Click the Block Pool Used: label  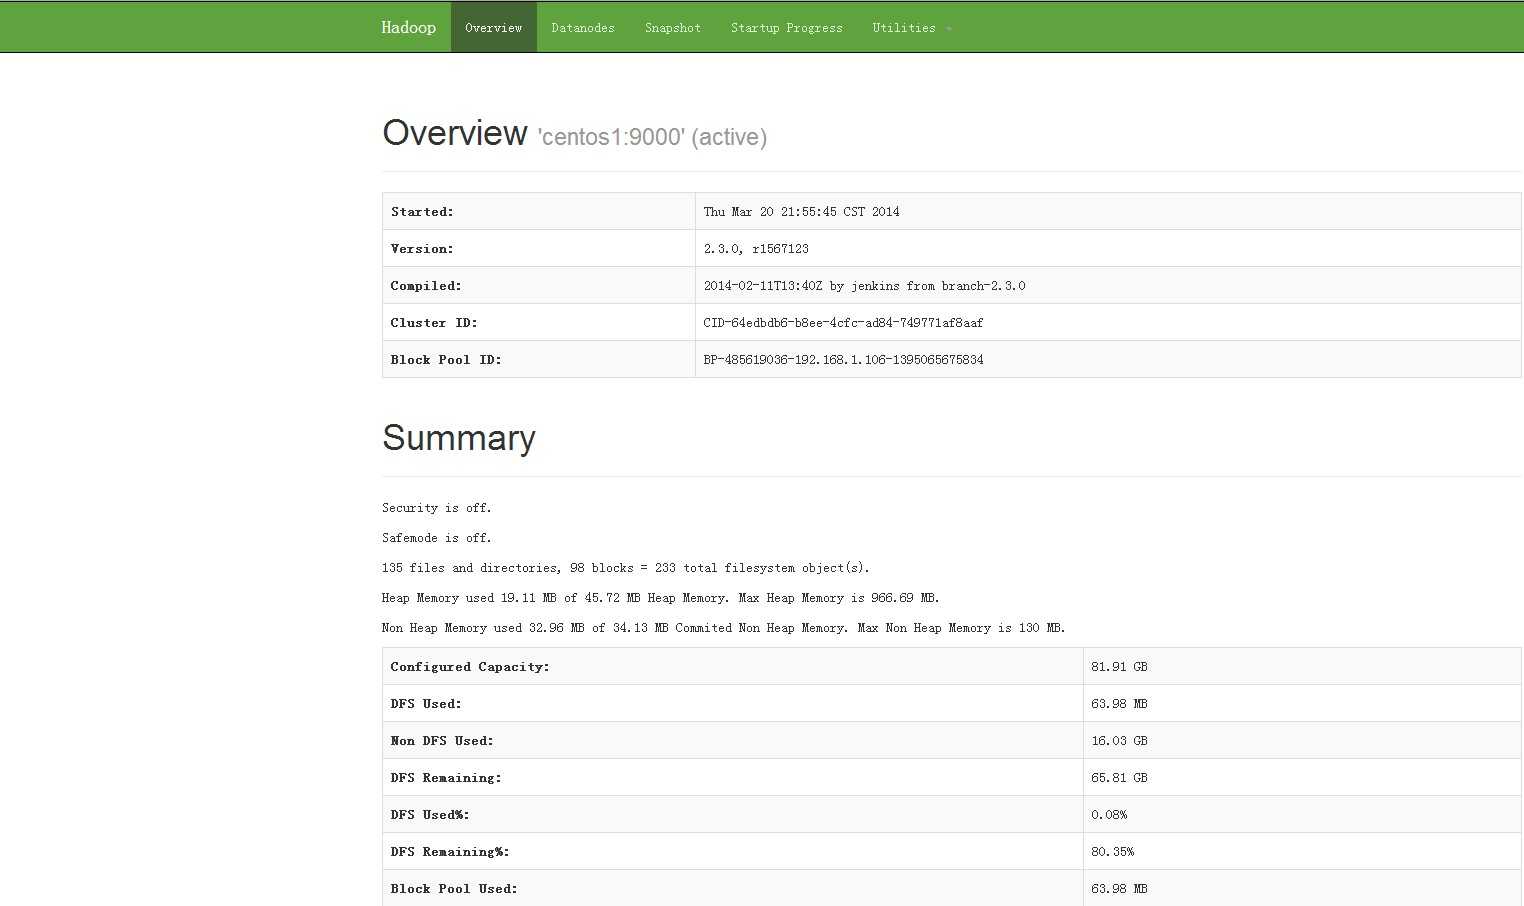(454, 888)
